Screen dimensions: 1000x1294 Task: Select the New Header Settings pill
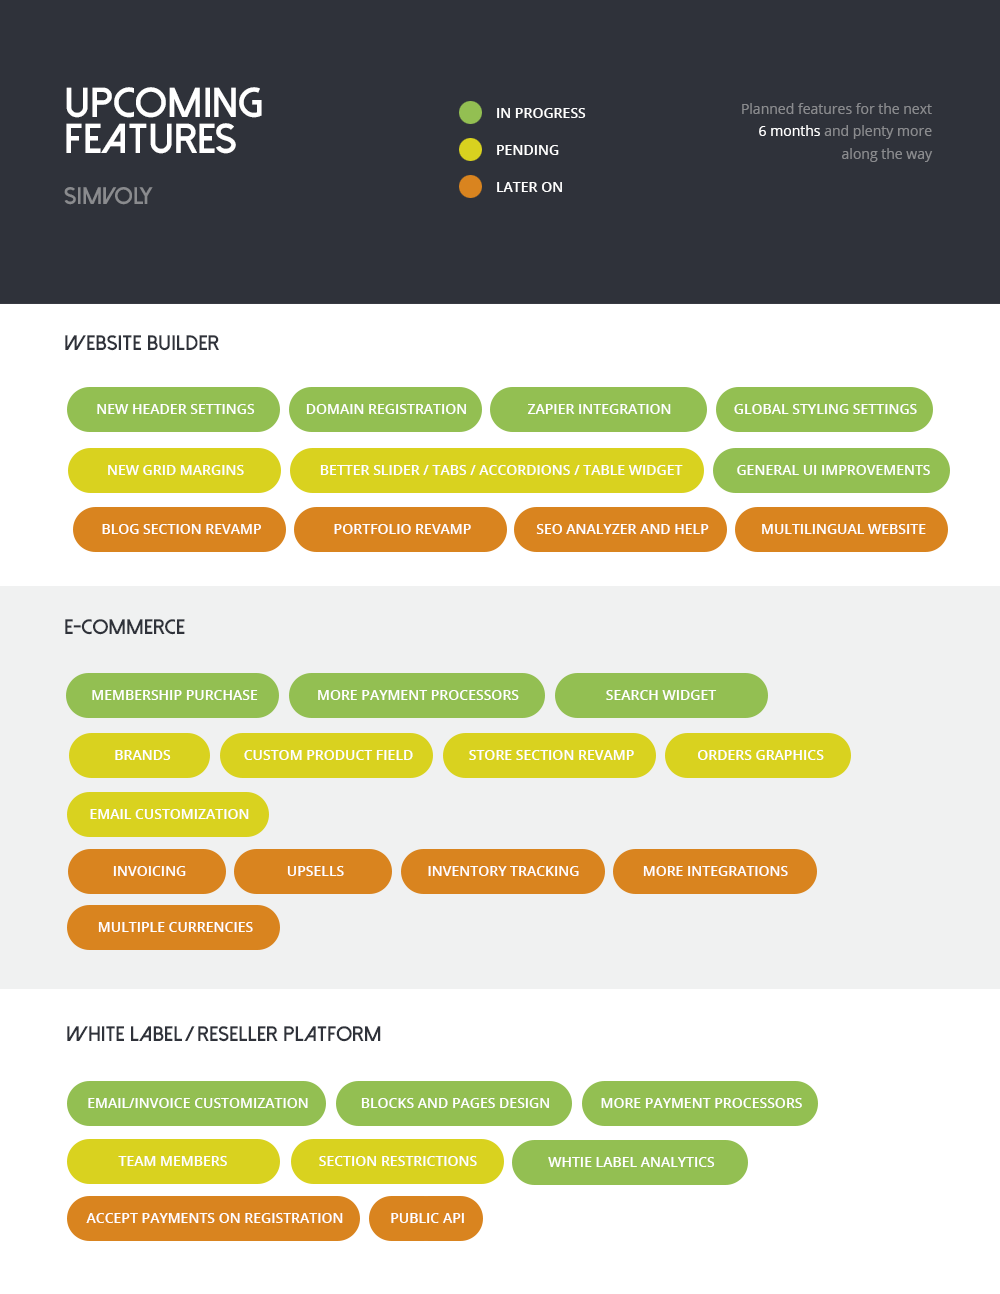(x=174, y=409)
